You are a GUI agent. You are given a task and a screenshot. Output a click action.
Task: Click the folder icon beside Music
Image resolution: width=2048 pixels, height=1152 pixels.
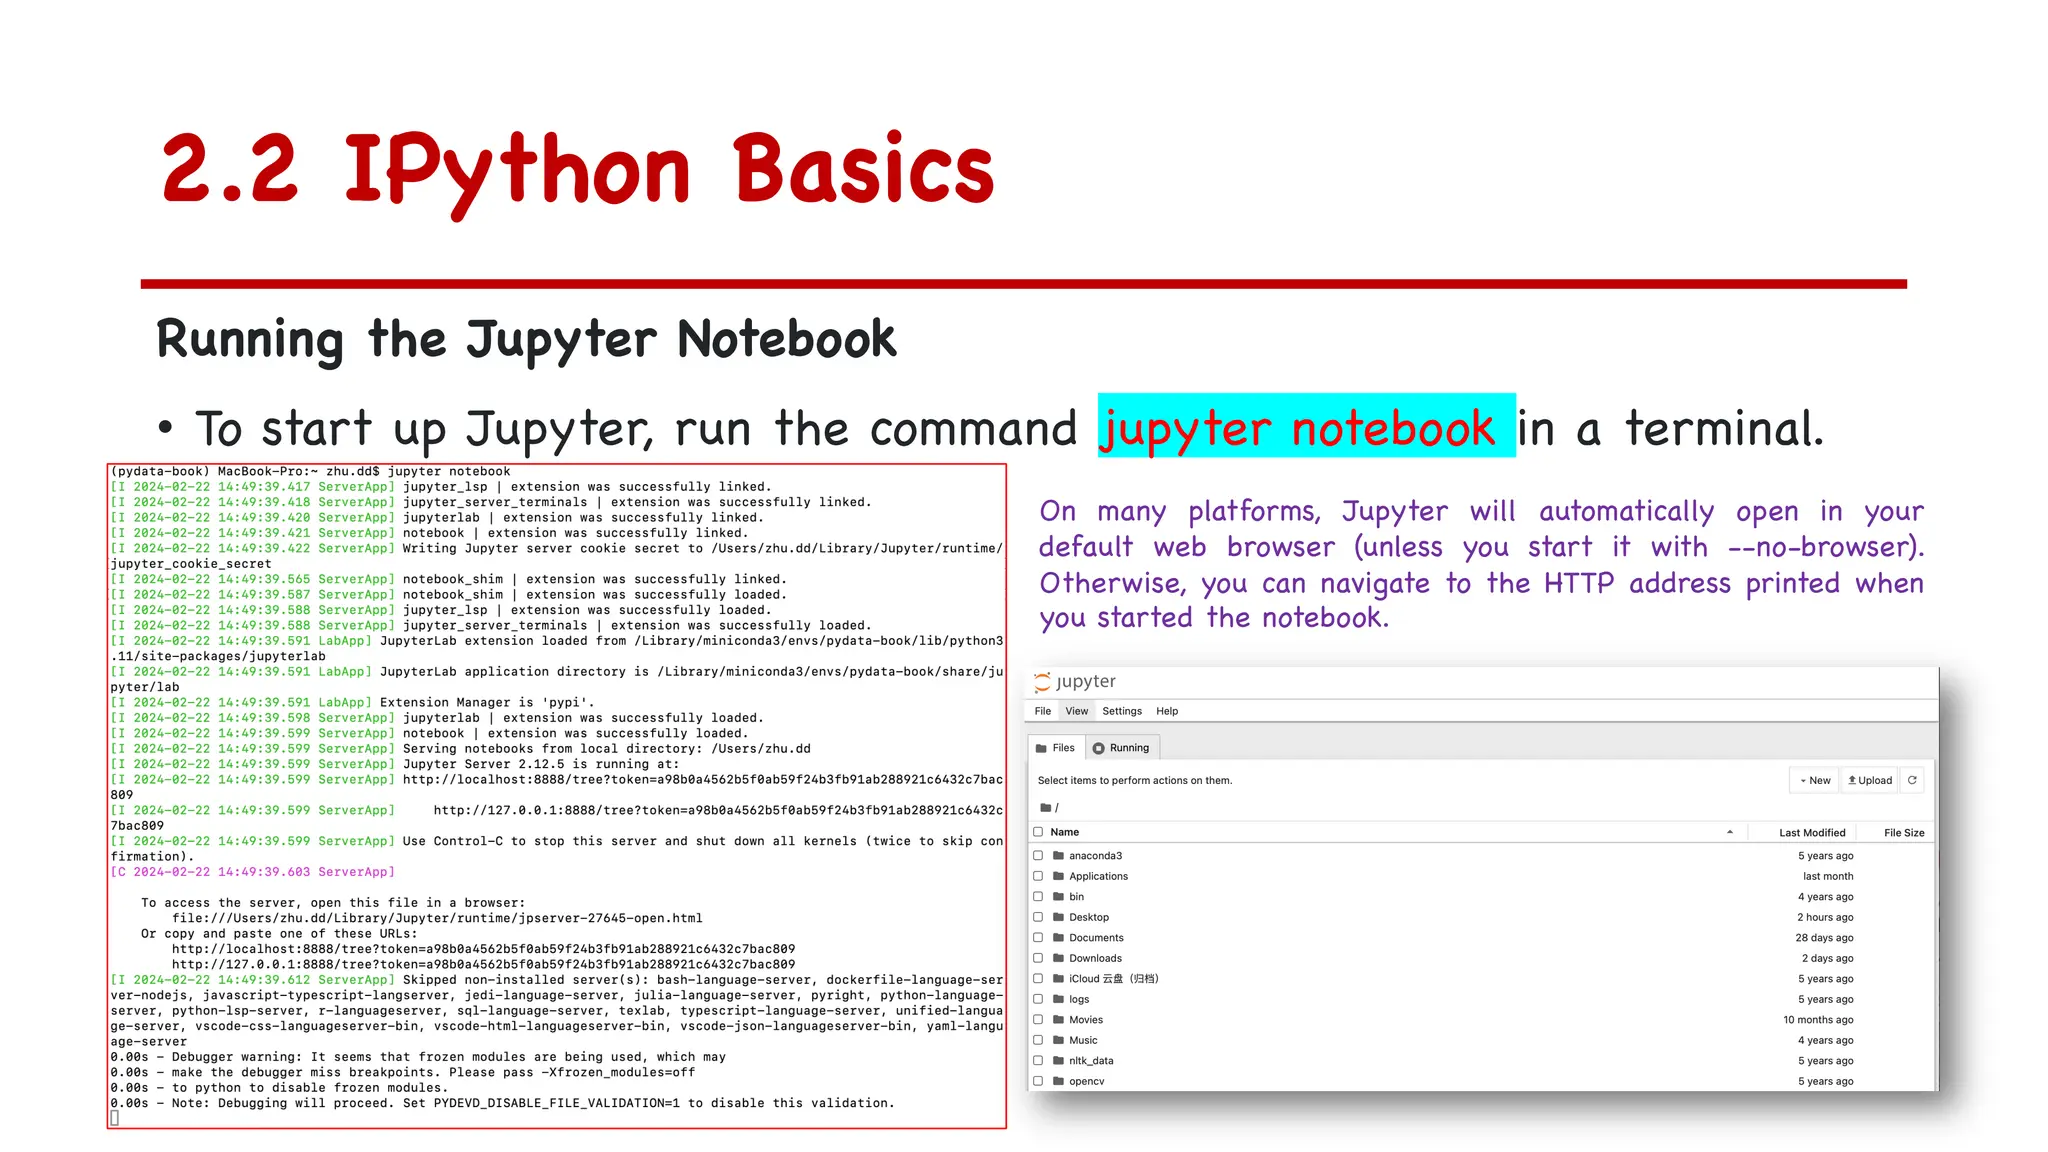click(x=1058, y=1040)
